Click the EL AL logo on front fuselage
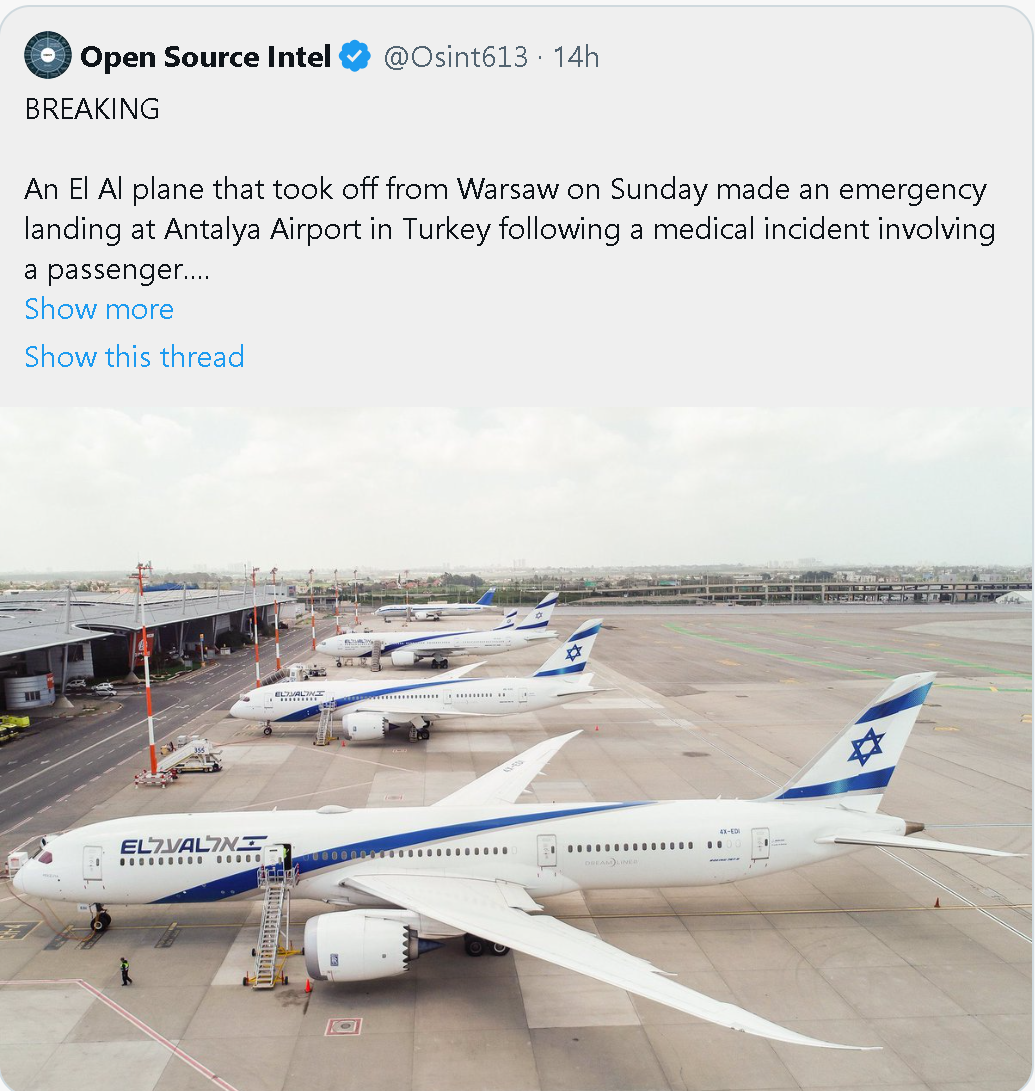Viewport: 1035px width, 1091px height. (192, 846)
